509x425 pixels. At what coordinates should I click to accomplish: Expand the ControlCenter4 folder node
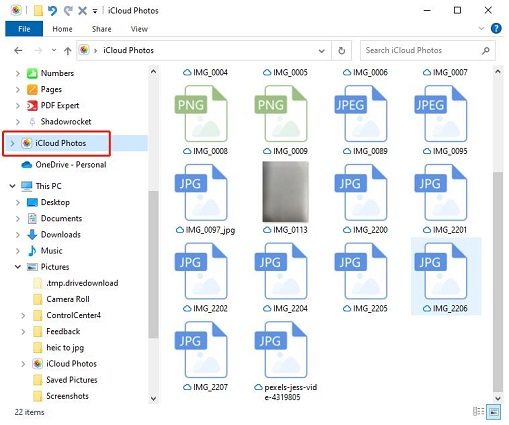(23, 315)
